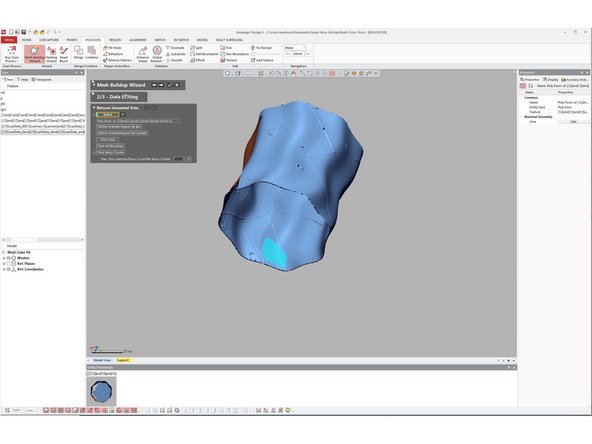The image size is (592, 444).
Task: Open the Sew Boundaries tool
Action: [234, 54]
